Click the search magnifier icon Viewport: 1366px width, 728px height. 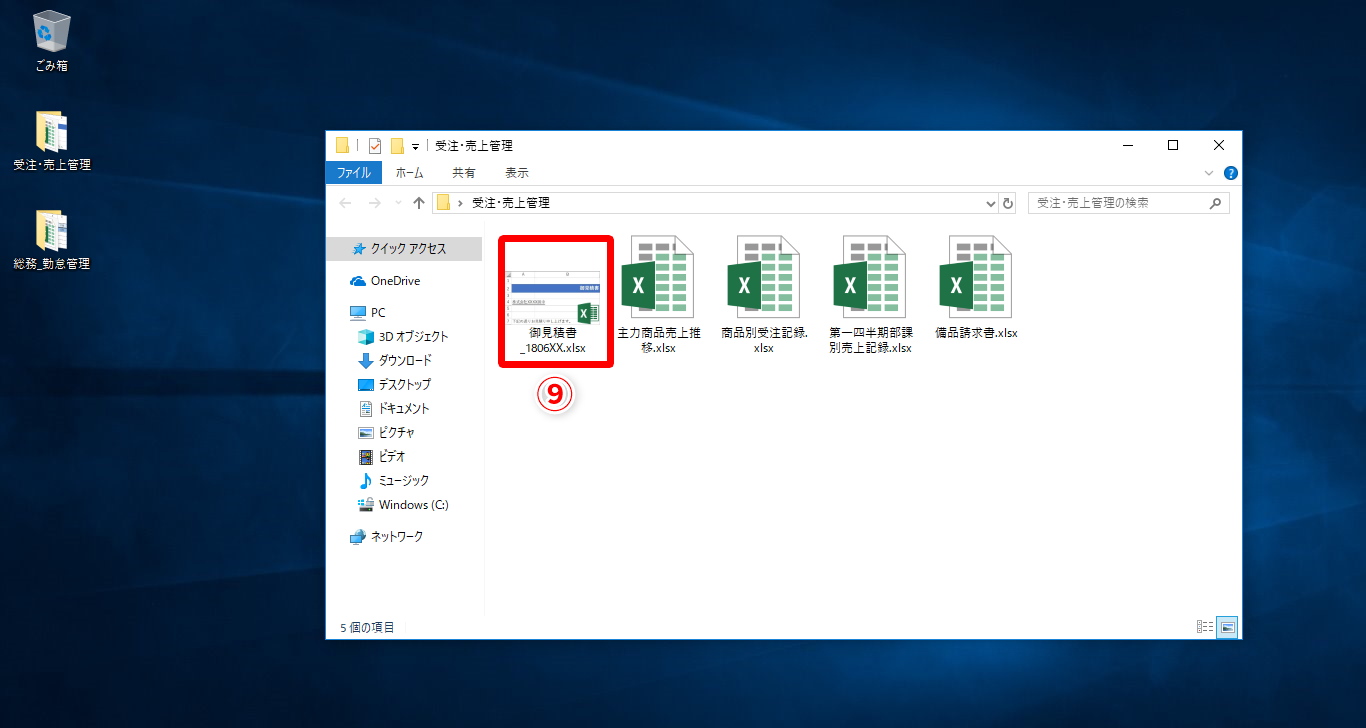1215,203
